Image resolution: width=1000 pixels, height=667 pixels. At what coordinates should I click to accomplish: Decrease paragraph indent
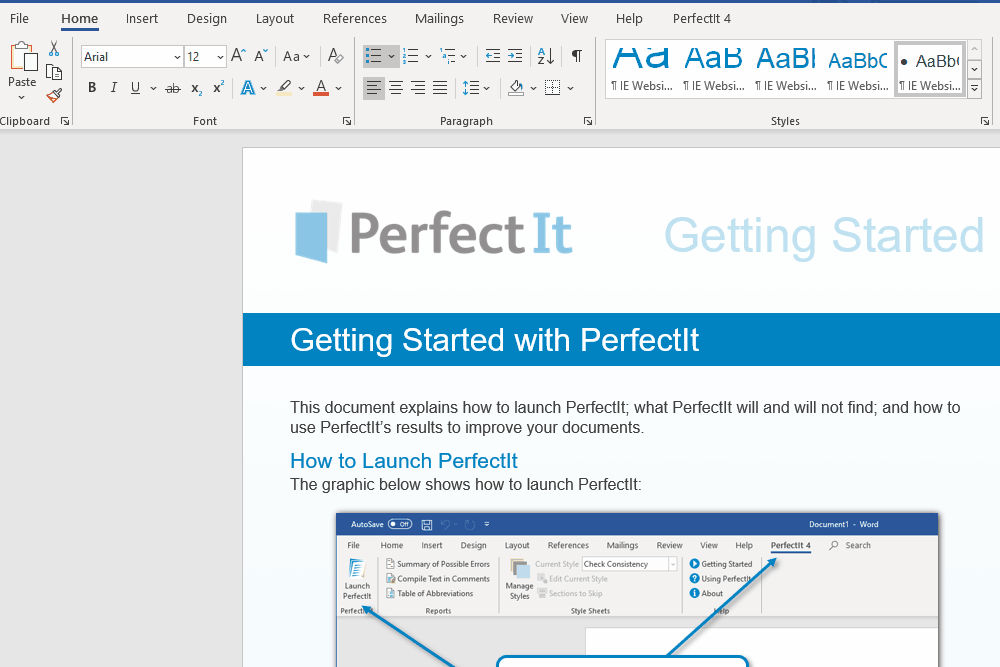click(492, 56)
